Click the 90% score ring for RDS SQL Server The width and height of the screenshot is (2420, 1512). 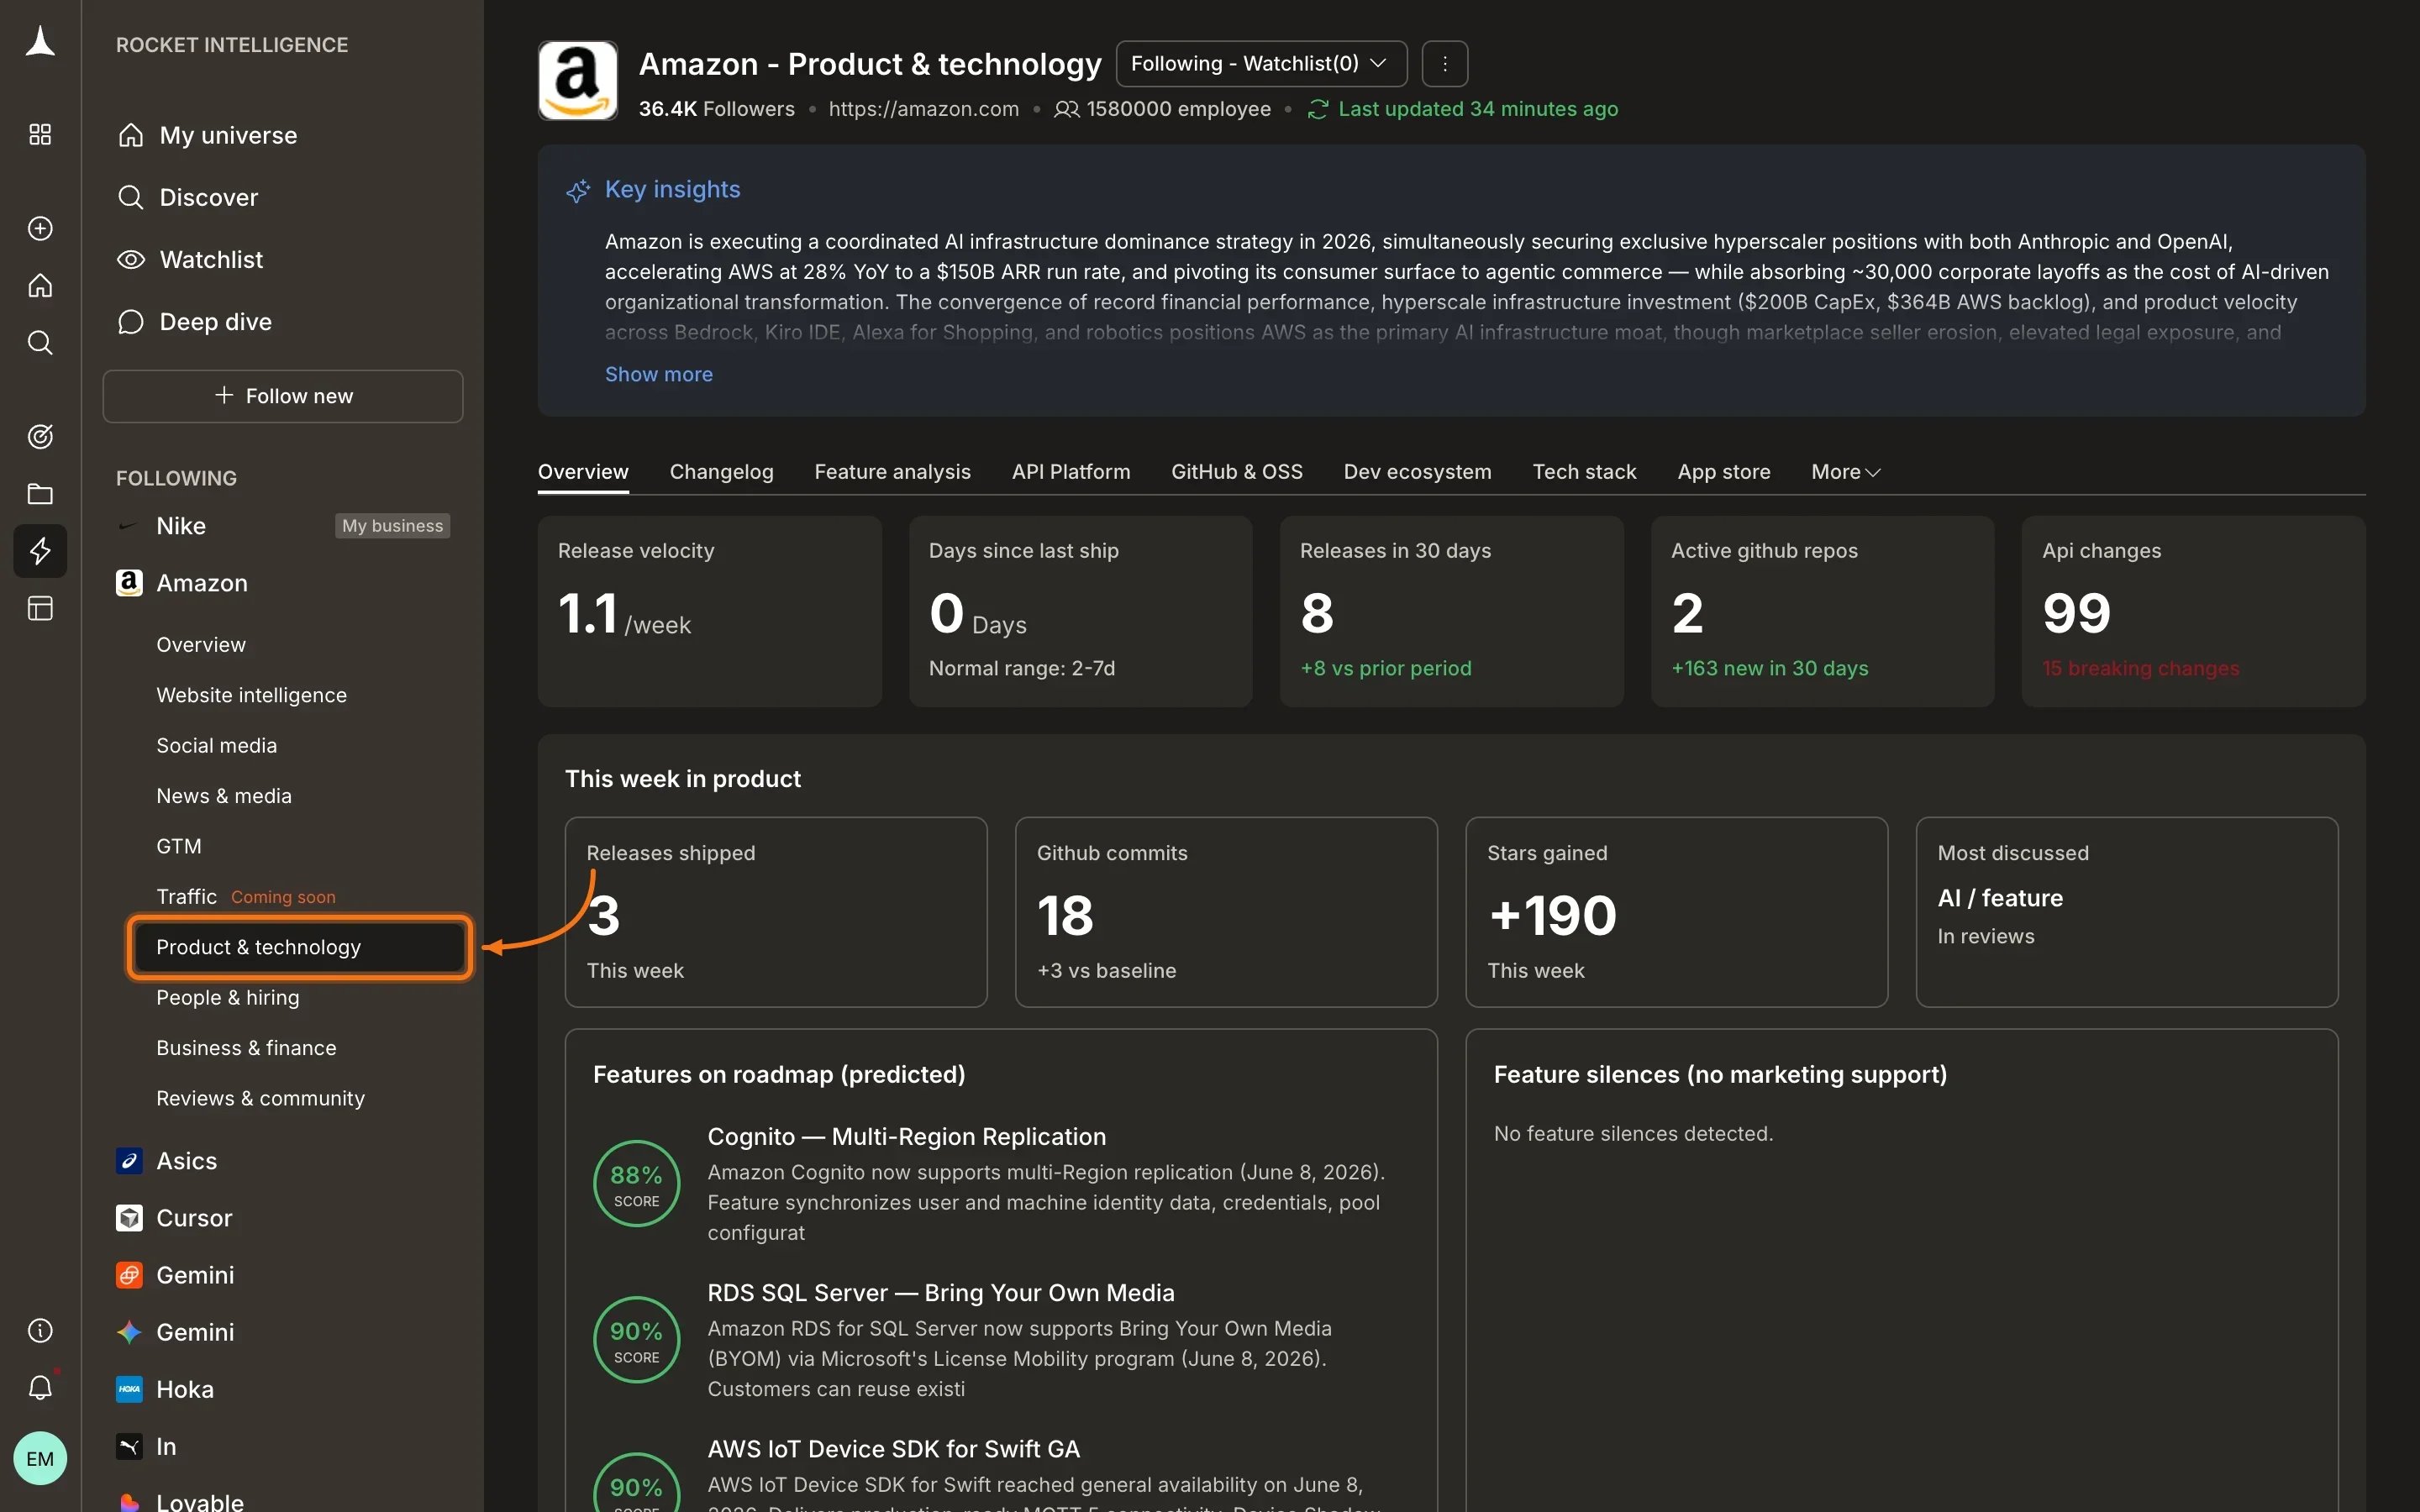point(636,1340)
